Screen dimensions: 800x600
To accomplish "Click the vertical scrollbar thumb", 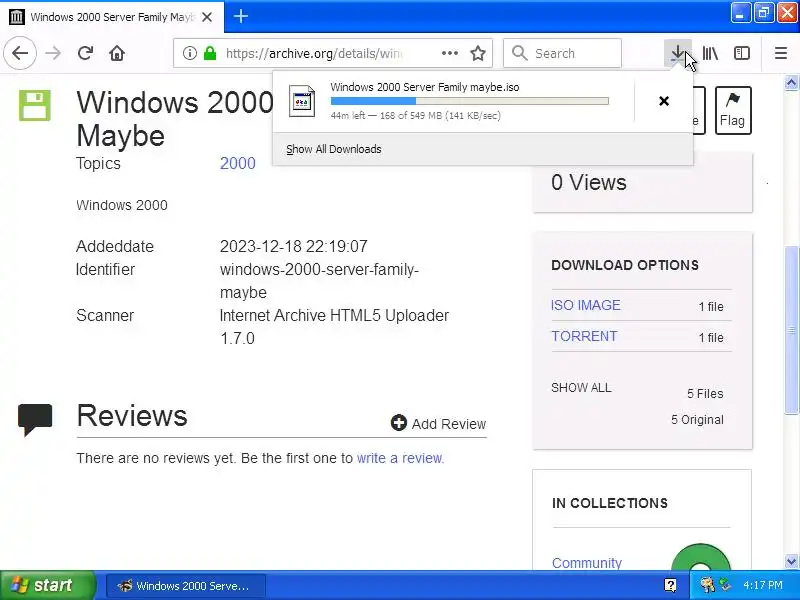I will (x=791, y=330).
